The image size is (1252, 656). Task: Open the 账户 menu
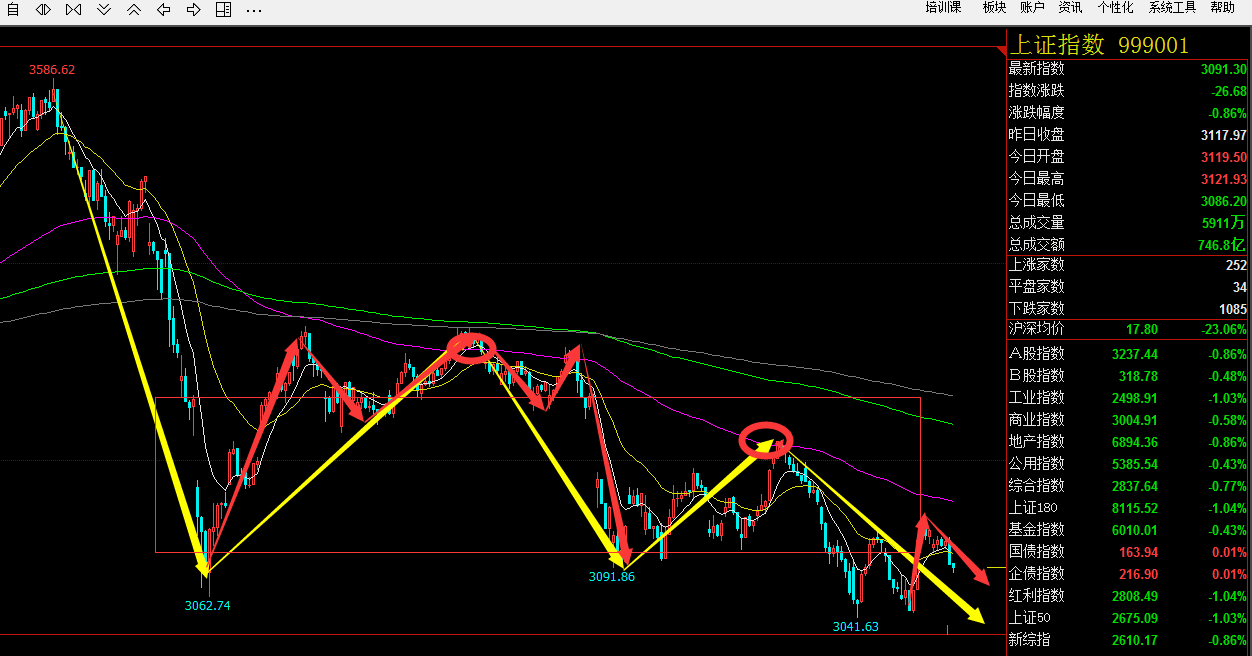coord(1032,8)
